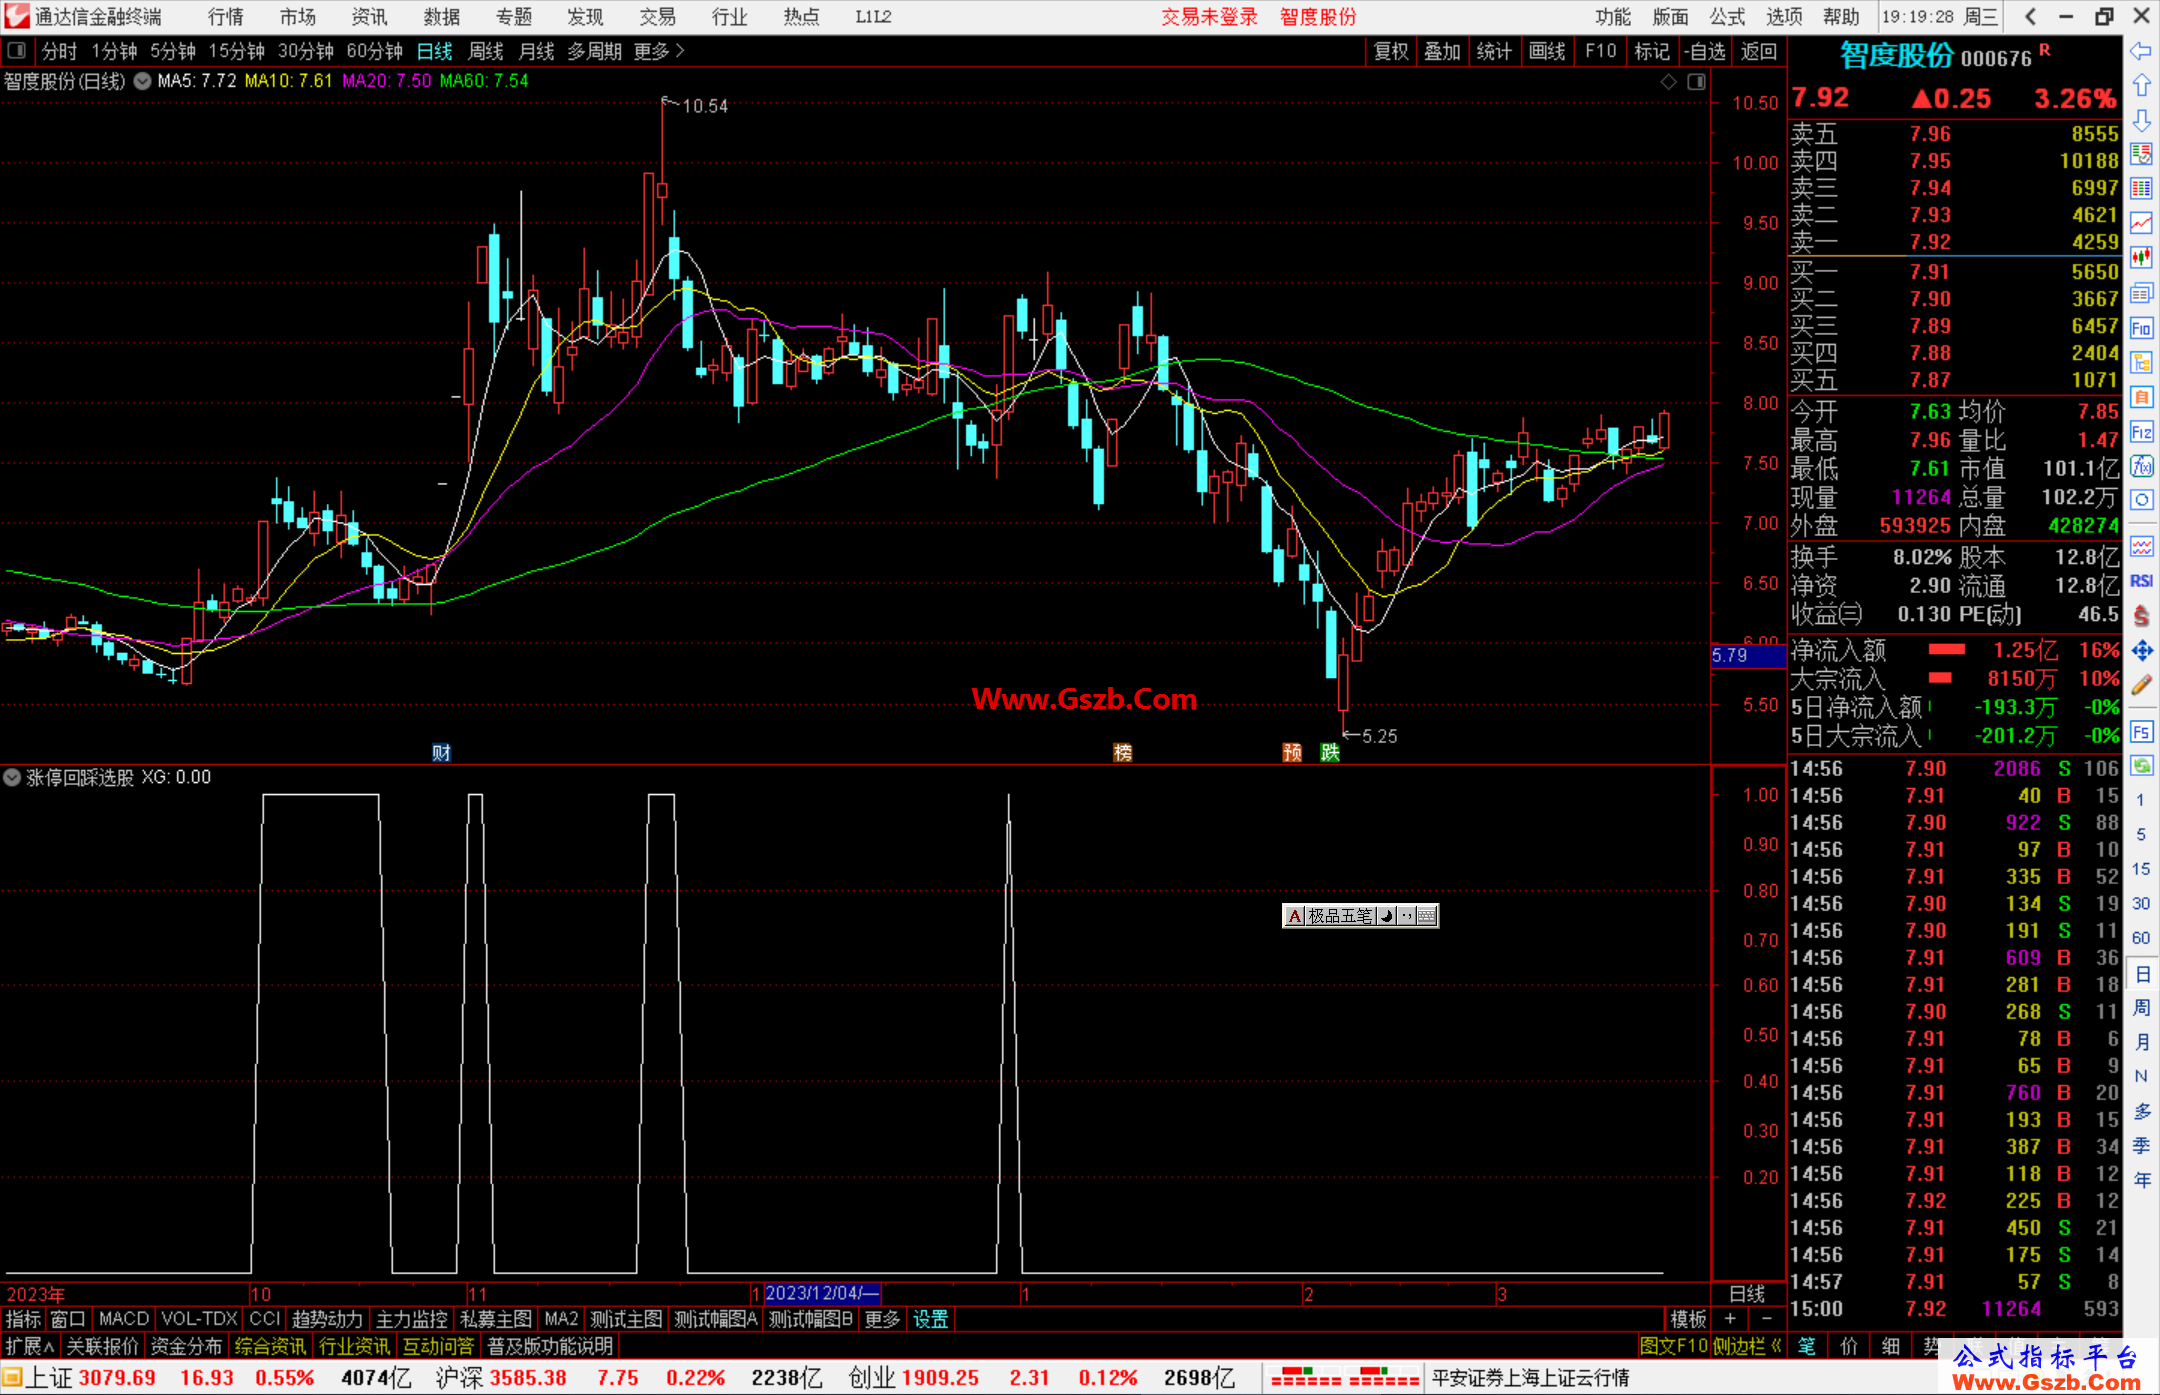This screenshot has height=1395, width=2160.
Task: Select the 周 weekly period in sidebar
Action: [2141, 1008]
